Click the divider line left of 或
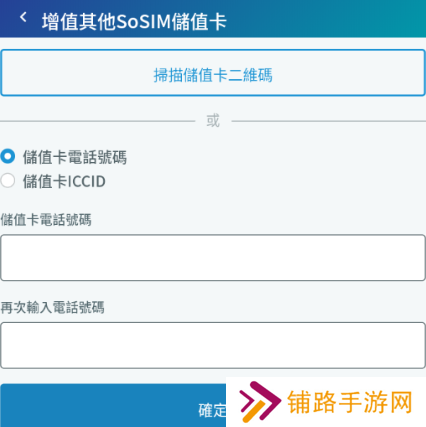Viewport: 426px width, 427px height. tap(97, 121)
